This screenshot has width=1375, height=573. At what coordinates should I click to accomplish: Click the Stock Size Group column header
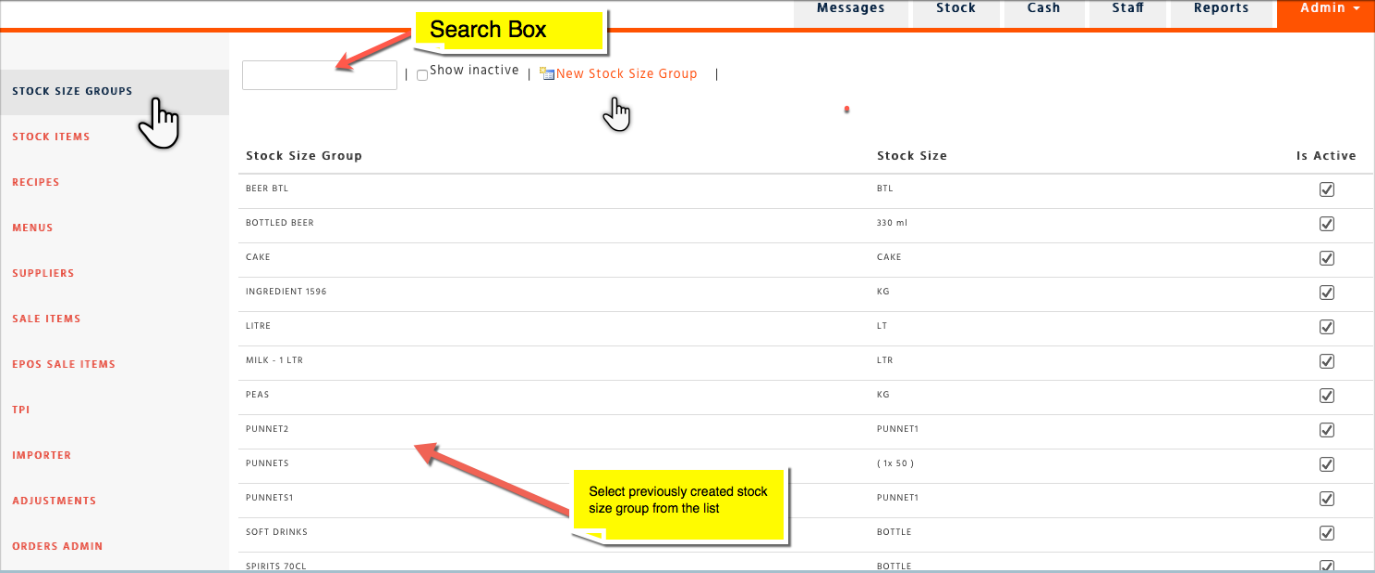(x=304, y=156)
